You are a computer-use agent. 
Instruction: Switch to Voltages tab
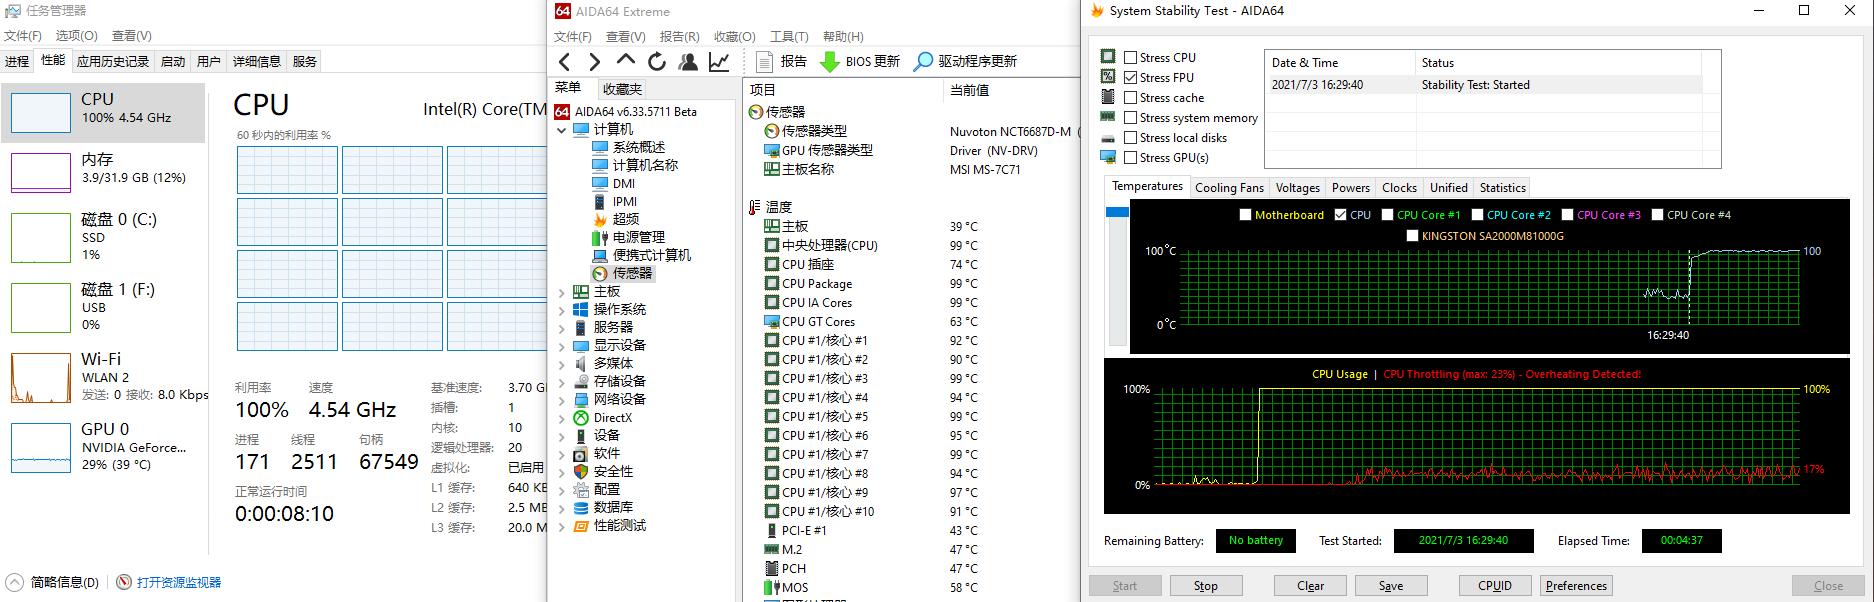point(1298,188)
